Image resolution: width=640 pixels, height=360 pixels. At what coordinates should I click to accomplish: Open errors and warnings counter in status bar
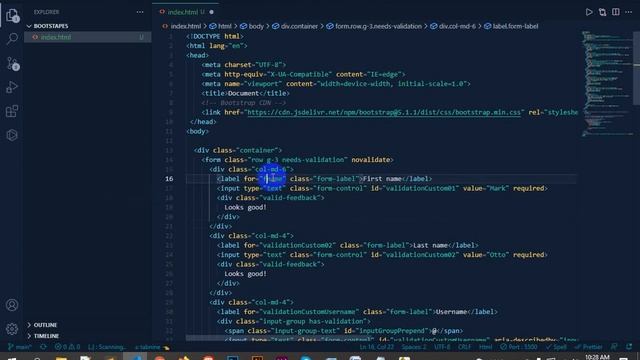click(x=67, y=347)
